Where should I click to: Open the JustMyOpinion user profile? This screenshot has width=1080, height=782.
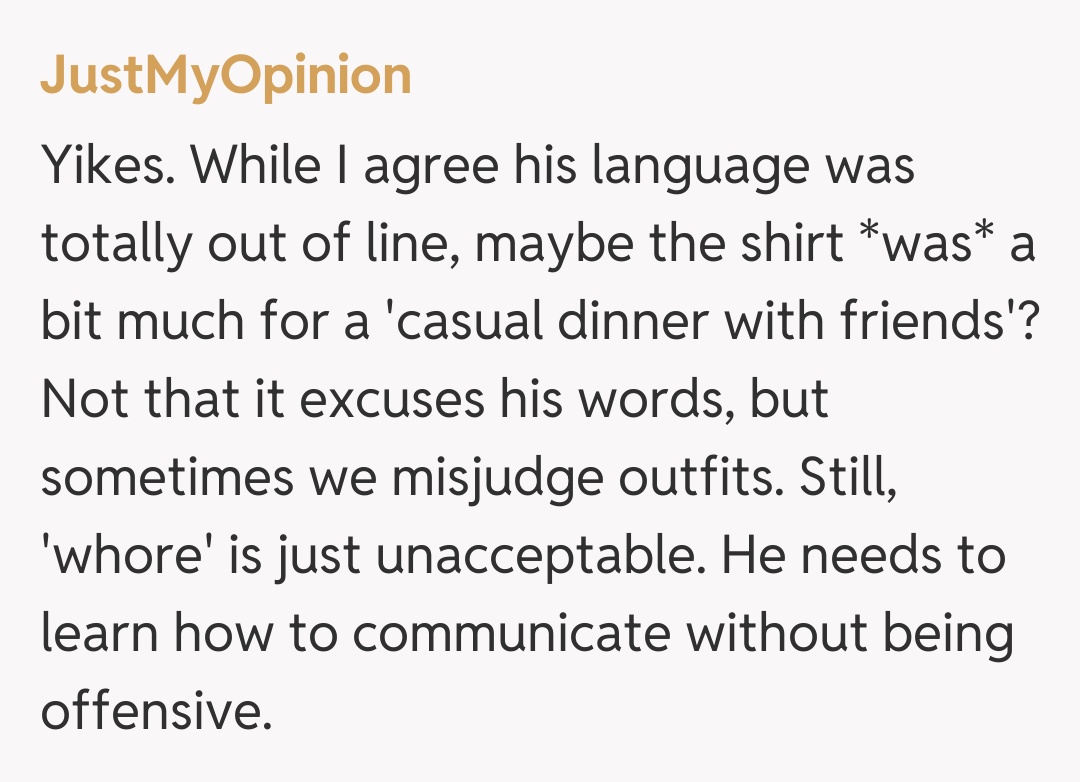coord(226,76)
